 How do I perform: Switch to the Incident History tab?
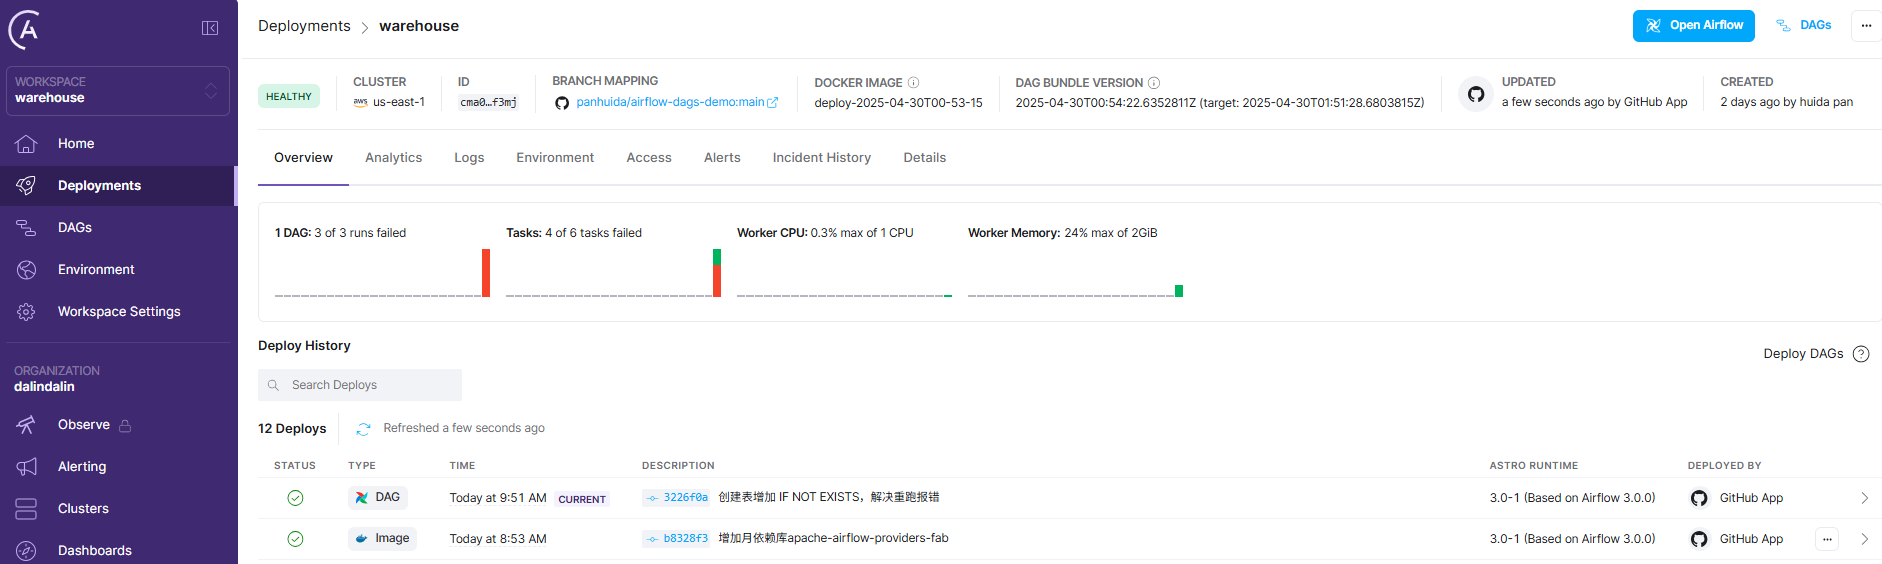pyautogui.click(x=822, y=158)
